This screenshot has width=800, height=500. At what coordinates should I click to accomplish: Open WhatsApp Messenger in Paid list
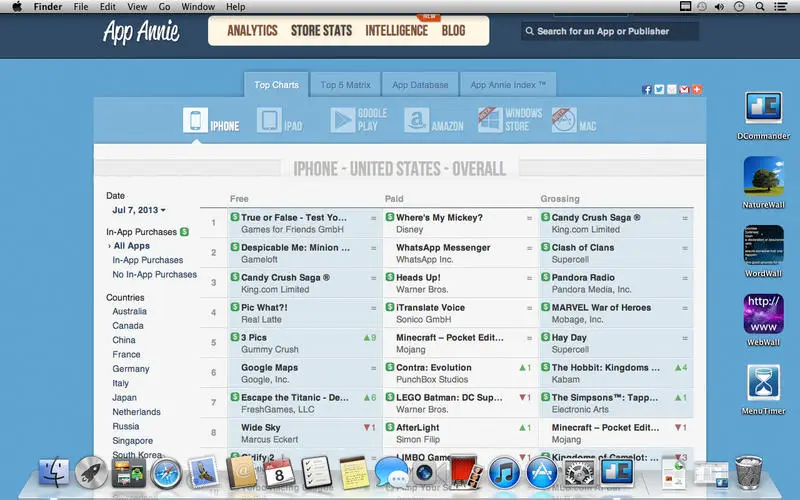(443, 247)
